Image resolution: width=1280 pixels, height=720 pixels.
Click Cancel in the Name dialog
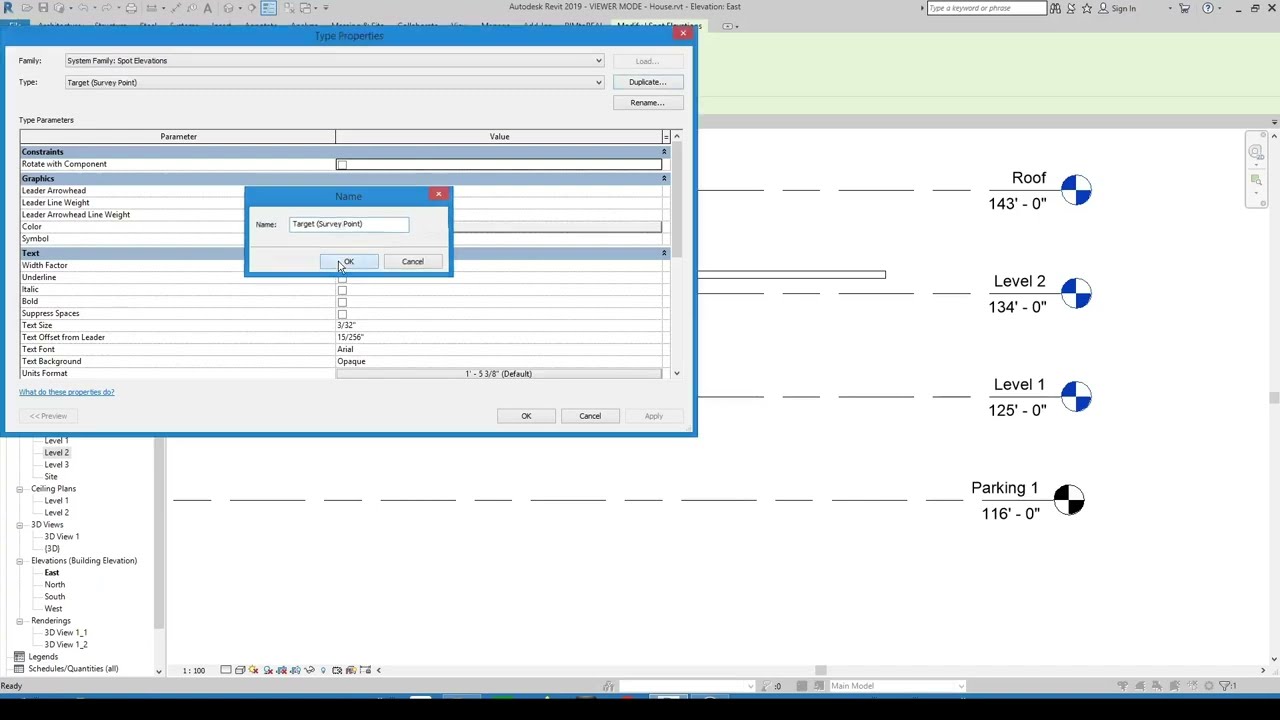[413, 262]
